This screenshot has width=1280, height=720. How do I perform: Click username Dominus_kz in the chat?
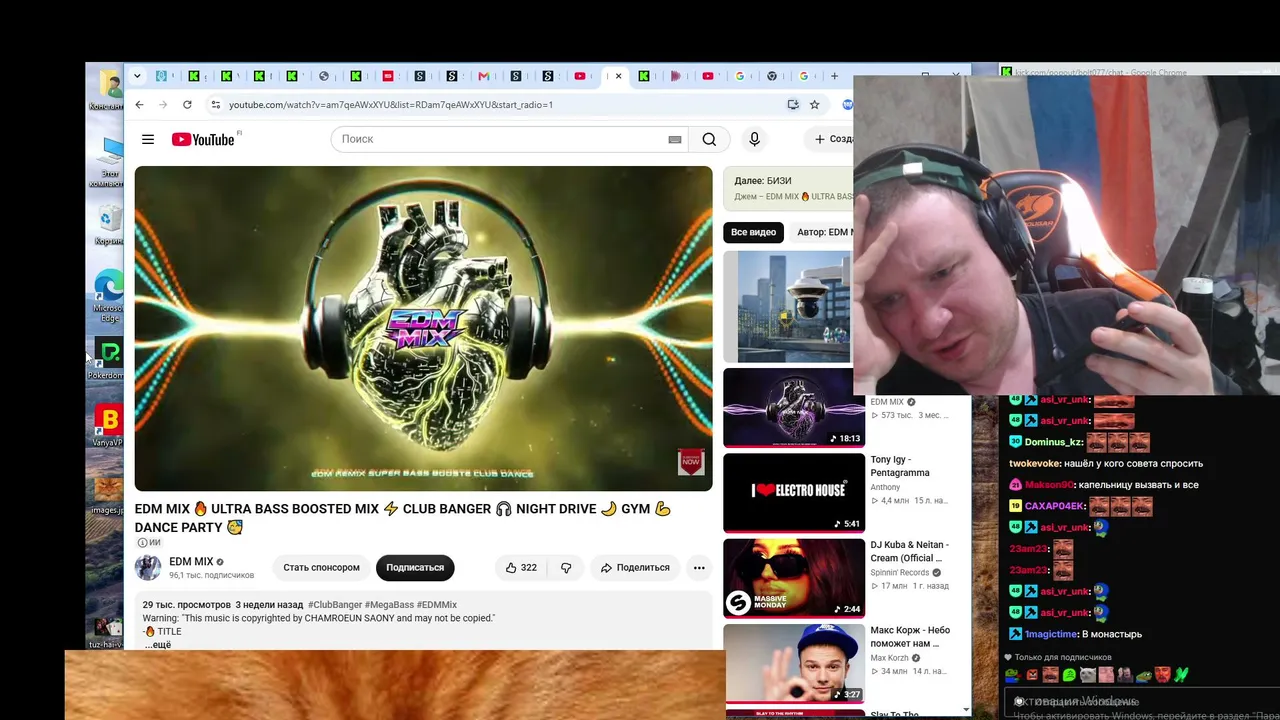tap(1052, 442)
